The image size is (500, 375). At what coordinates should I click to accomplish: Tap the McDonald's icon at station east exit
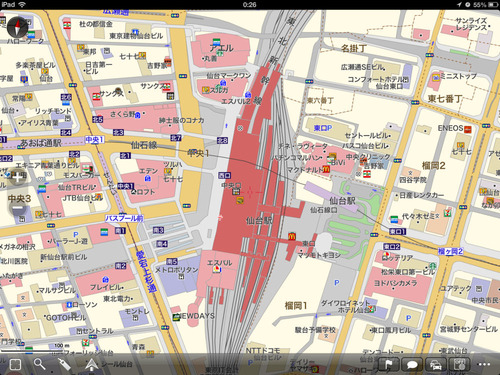click(292, 236)
